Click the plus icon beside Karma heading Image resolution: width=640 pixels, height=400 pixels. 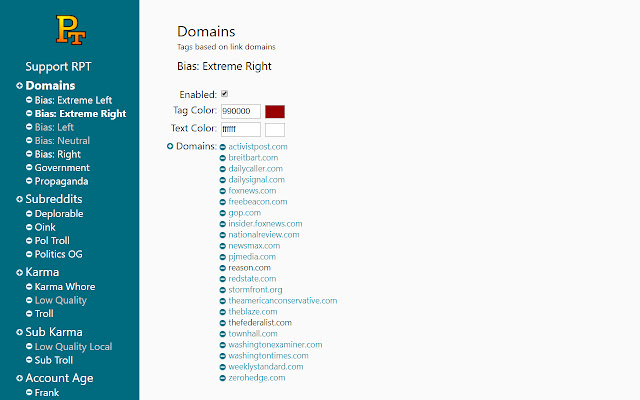[19, 272]
